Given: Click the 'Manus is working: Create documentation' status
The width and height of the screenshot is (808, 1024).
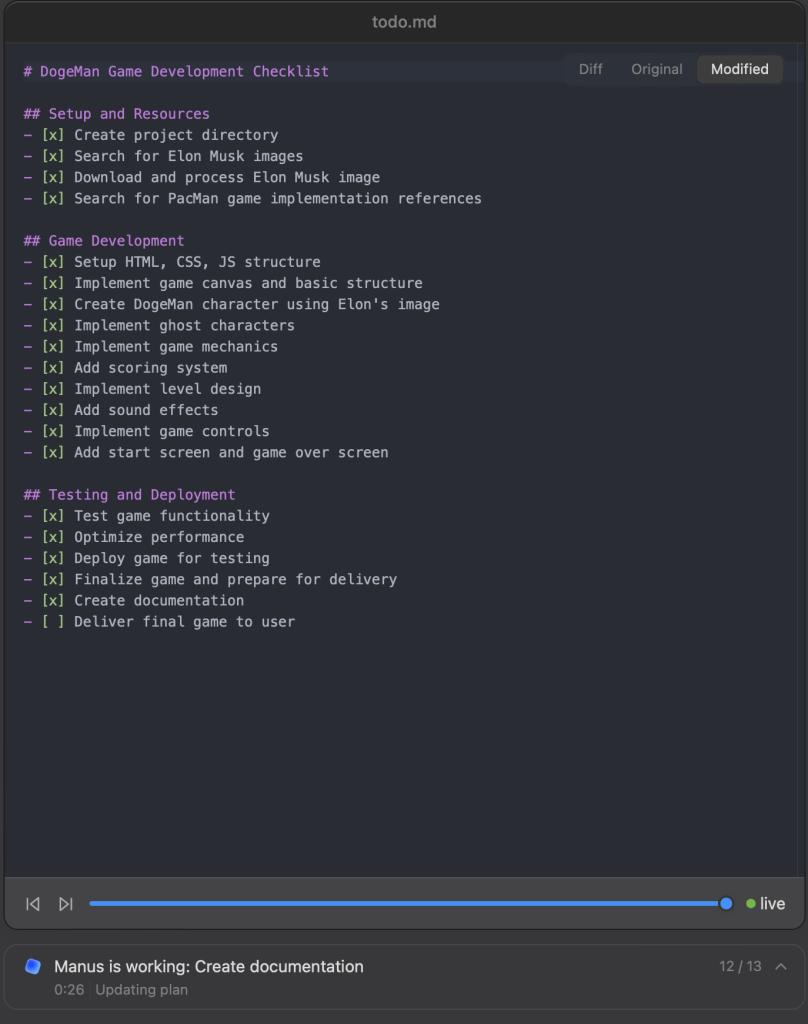Looking at the screenshot, I should pos(209,966).
